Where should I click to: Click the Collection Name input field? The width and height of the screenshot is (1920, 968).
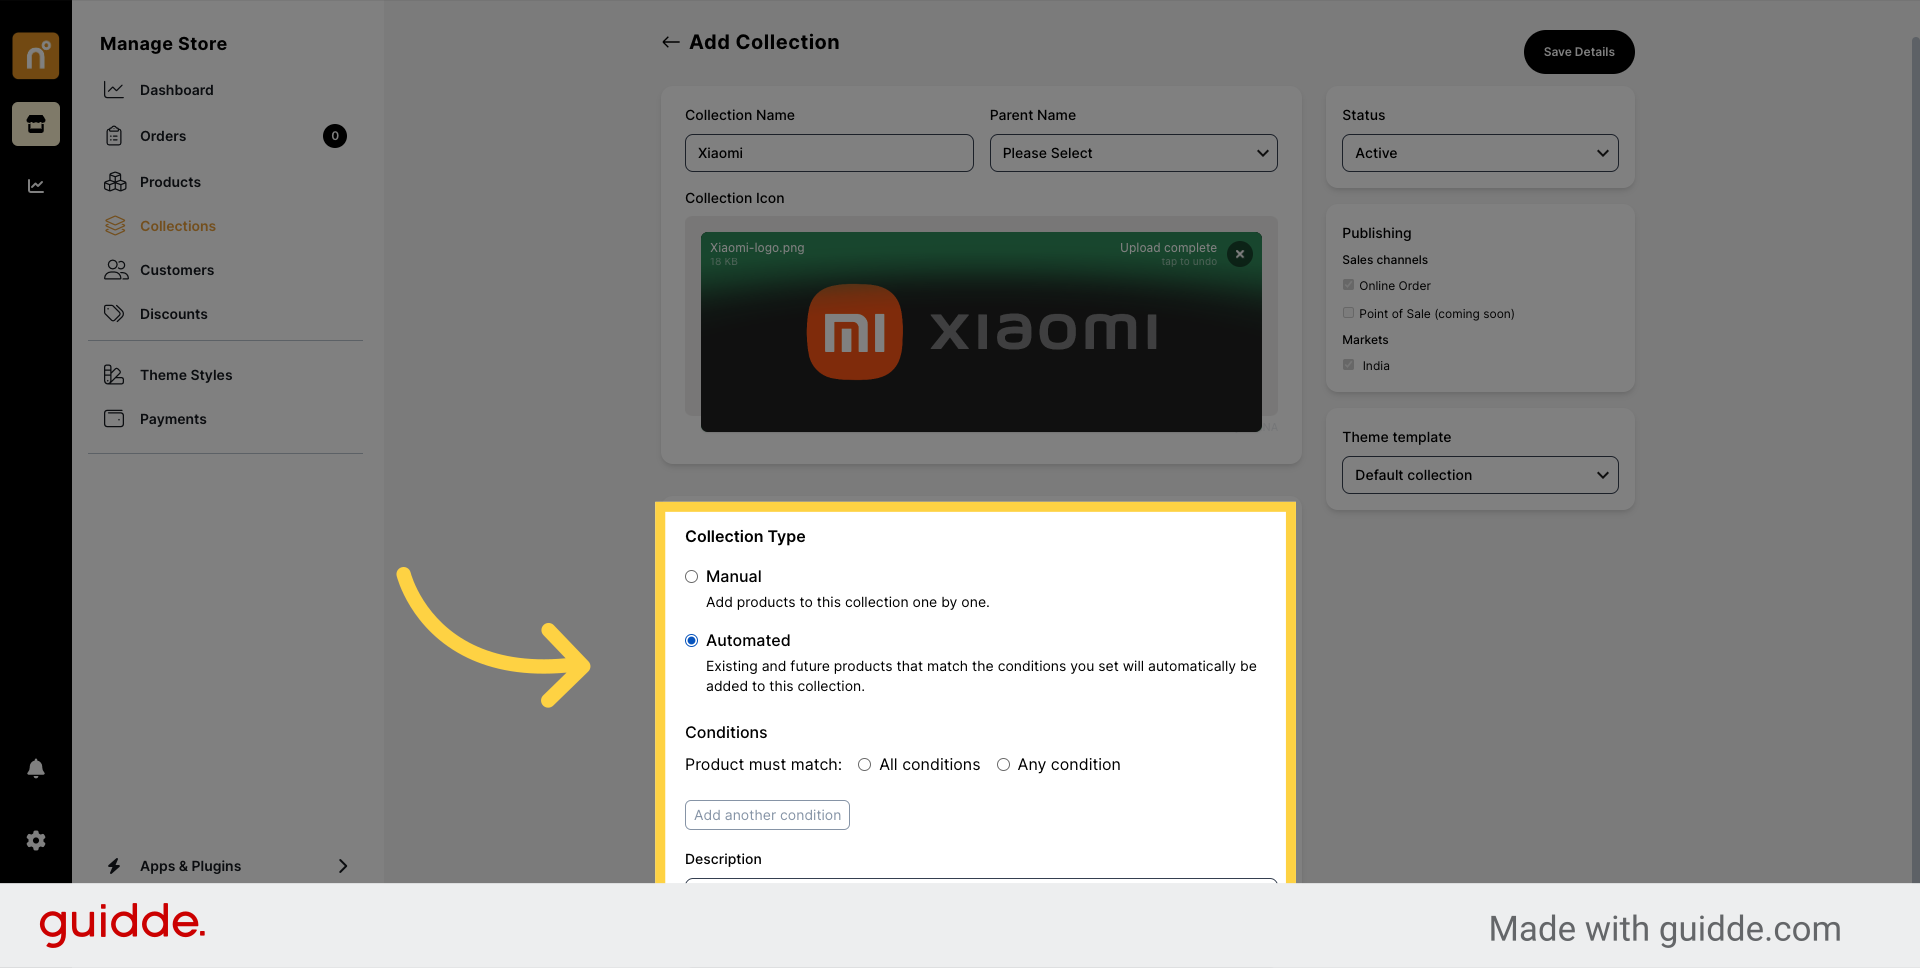pyautogui.click(x=829, y=153)
